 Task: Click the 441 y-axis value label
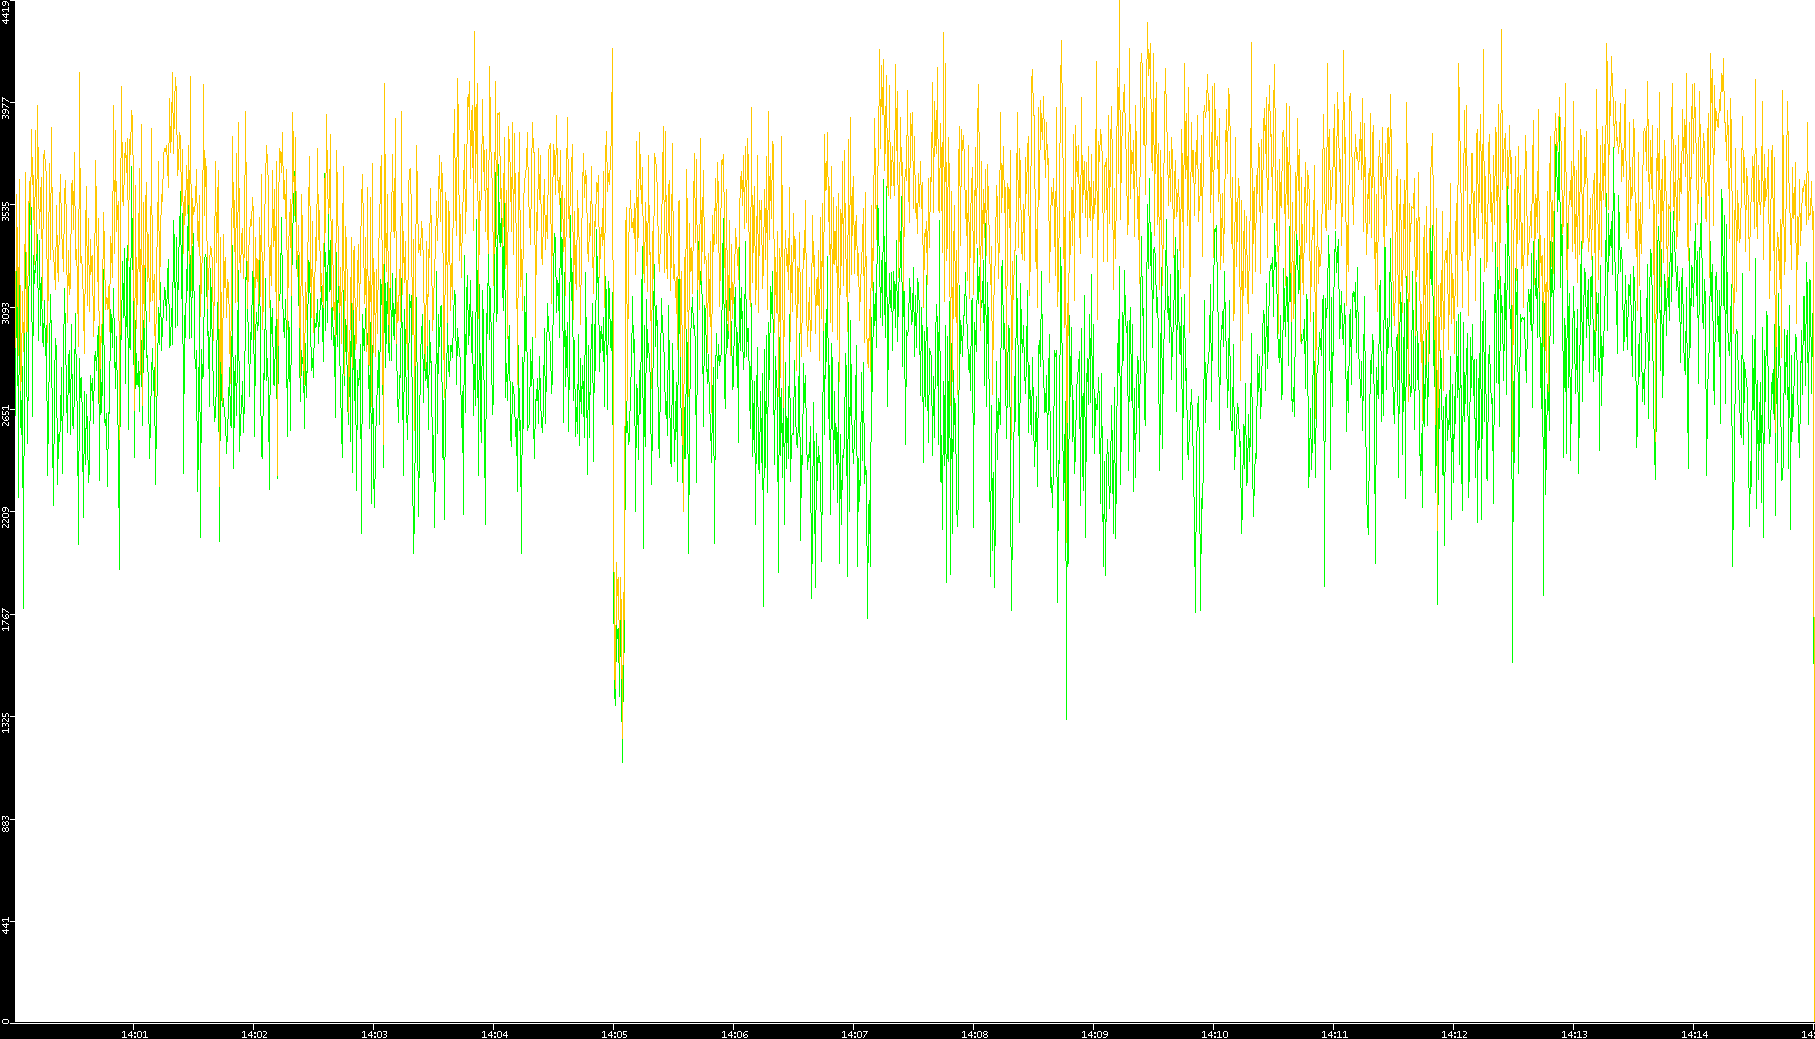pos(6,925)
